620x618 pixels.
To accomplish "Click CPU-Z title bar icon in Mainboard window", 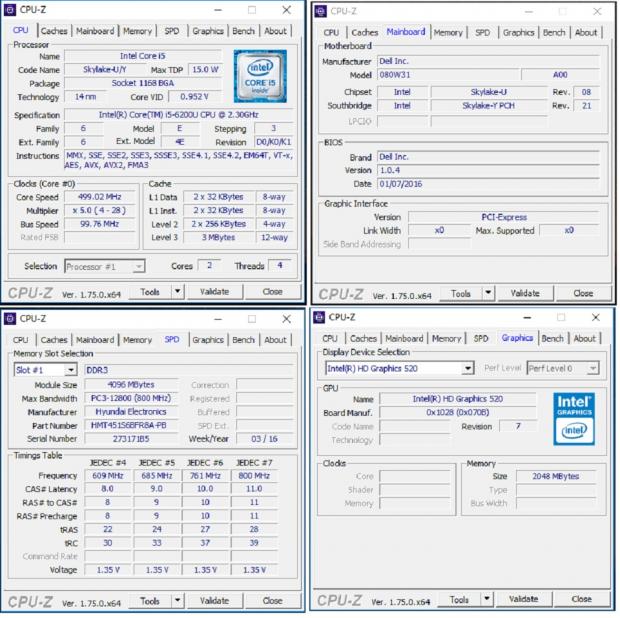I will point(321,11).
